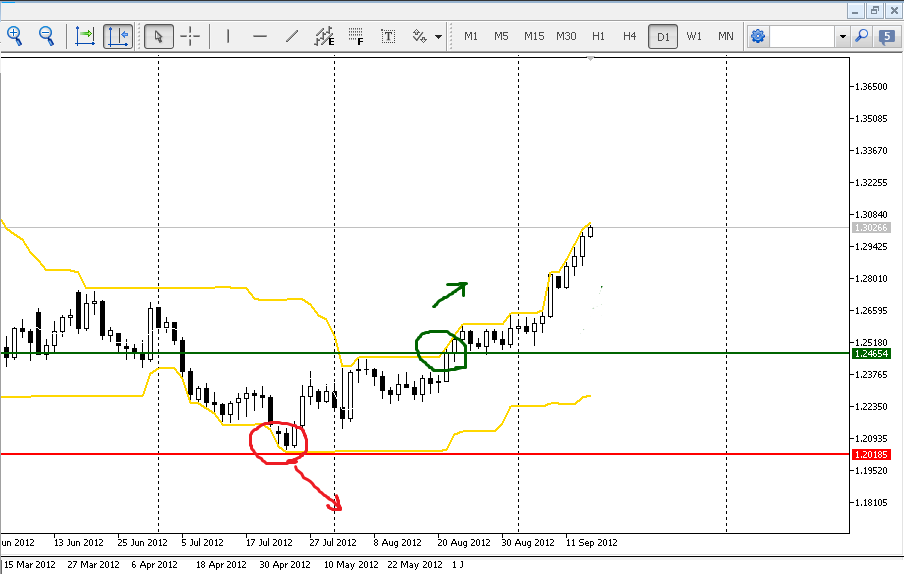Switch to H4 timeframe

[x=630, y=36]
